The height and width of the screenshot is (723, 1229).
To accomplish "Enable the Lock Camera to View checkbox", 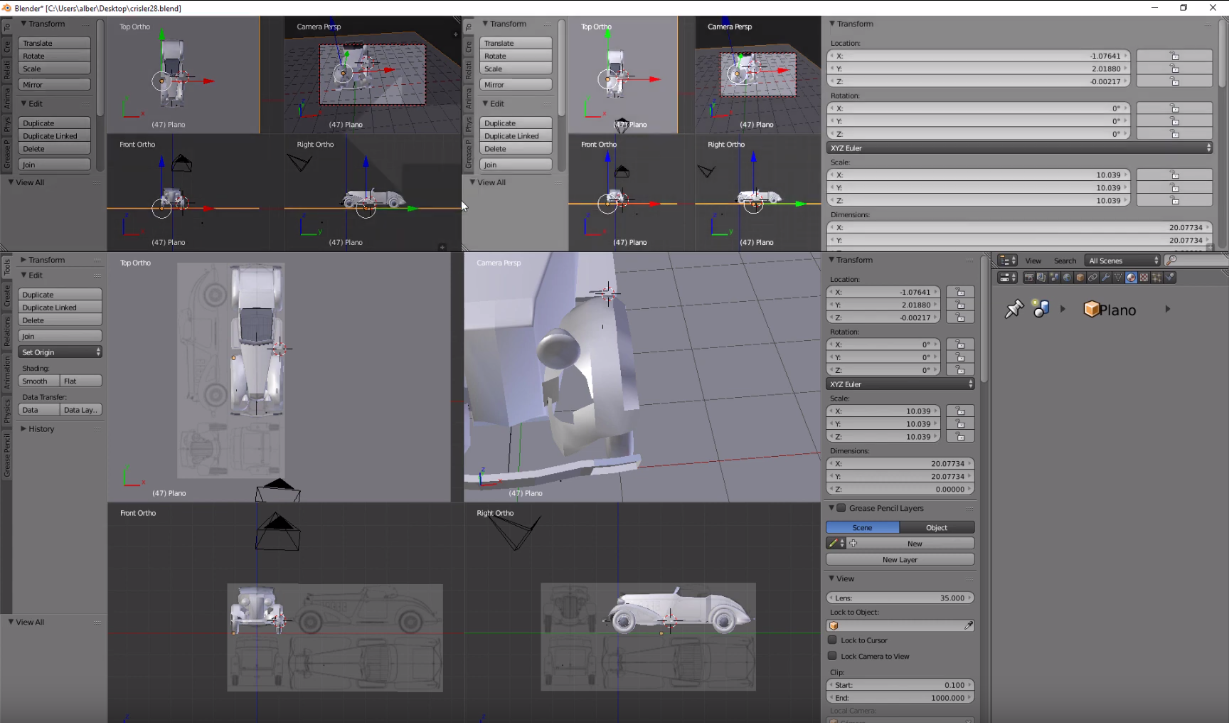I will 832,656.
